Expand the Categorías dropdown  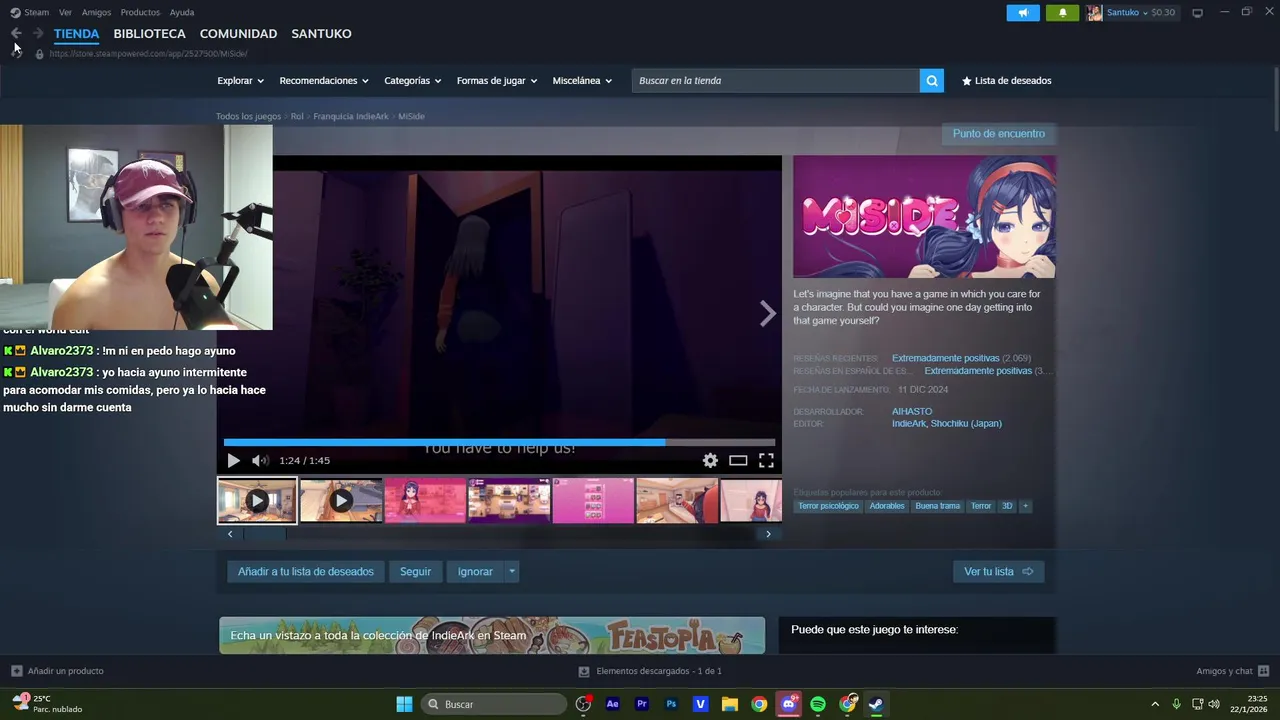click(412, 81)
